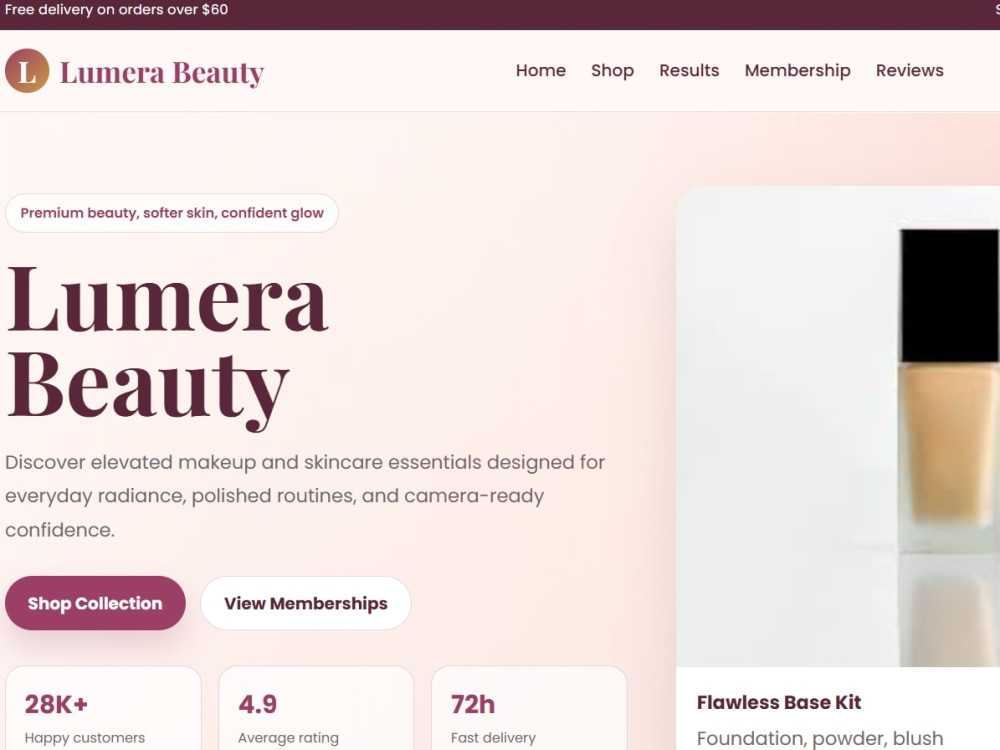Viewport: 1000px width, 750px height.
Task: Click the 4.9 average rating stat
Action: (x=316, y=709)
